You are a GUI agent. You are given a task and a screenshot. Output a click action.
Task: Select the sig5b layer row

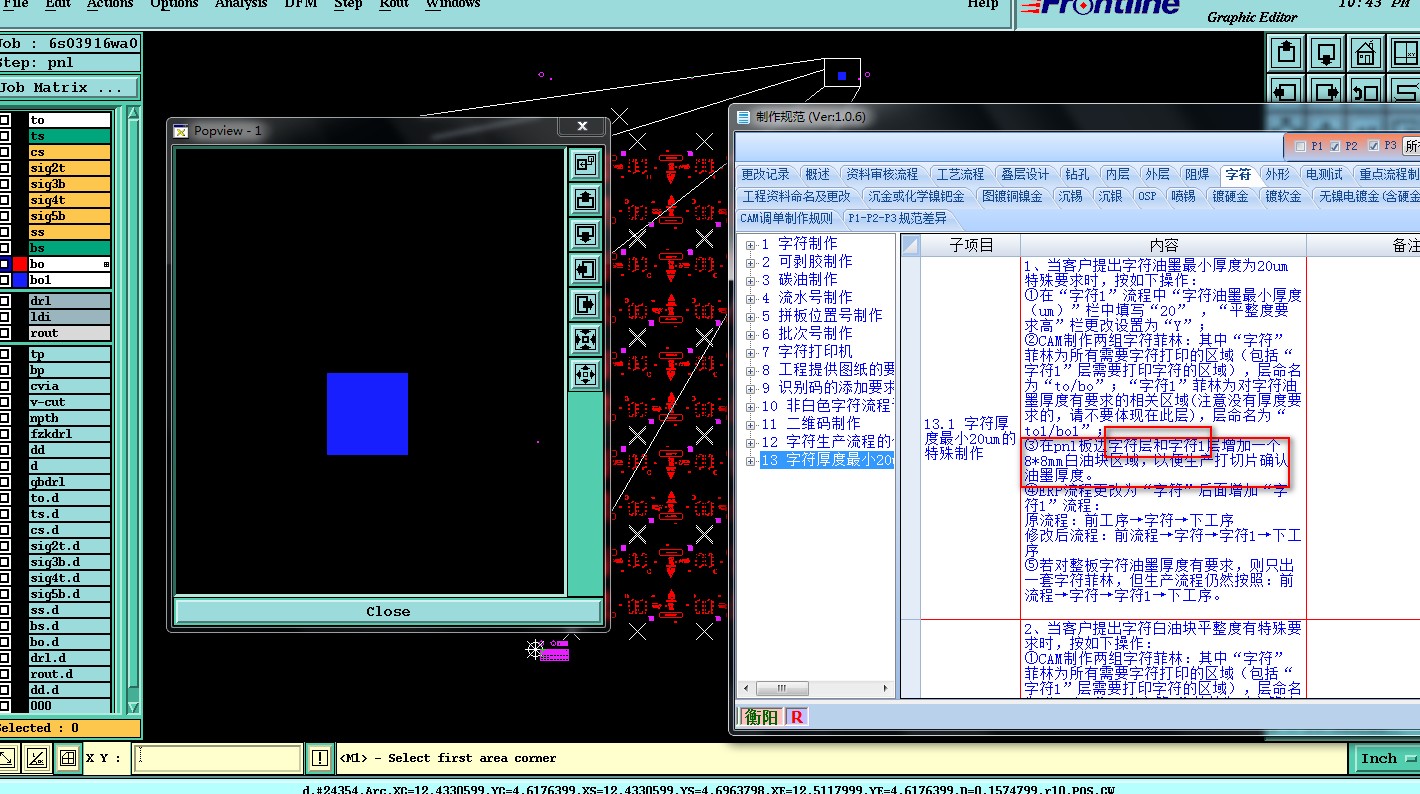(70, 216)
